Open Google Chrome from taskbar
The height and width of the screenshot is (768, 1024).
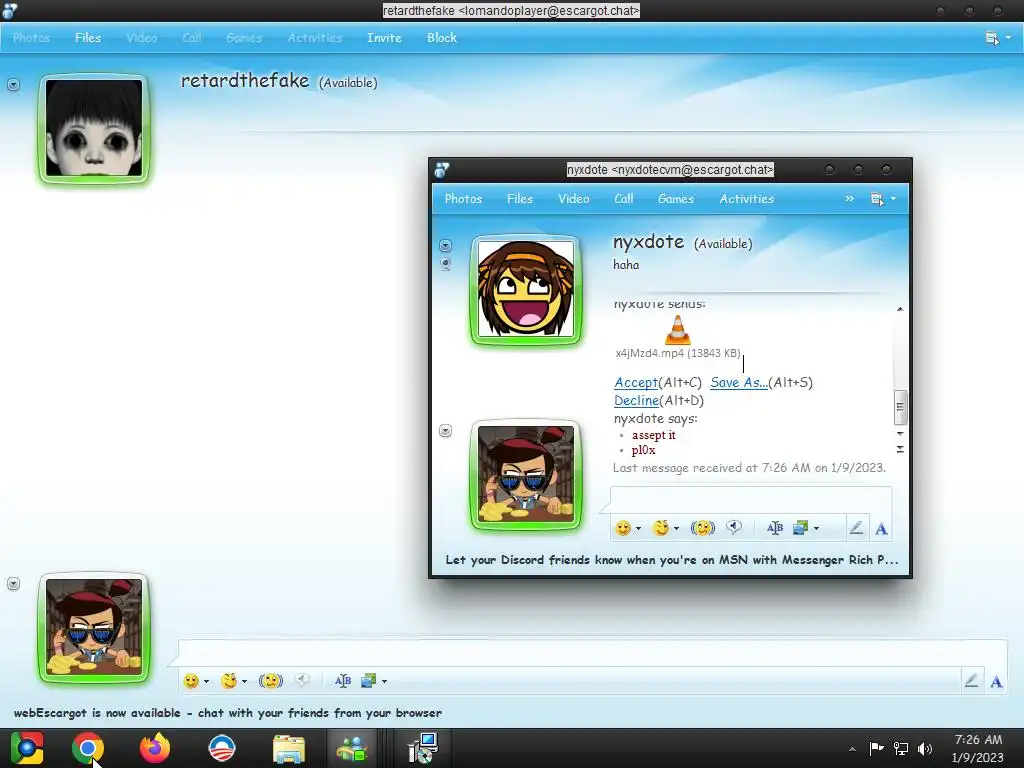pyautogui.click(x=88, y=748)
